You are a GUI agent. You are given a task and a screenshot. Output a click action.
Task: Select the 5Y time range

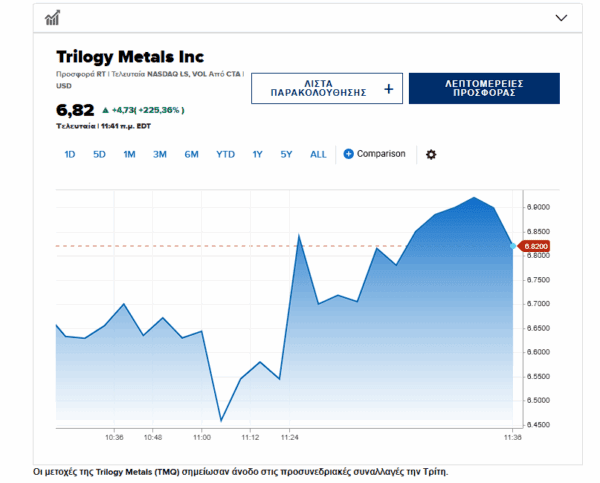coord(286,154)
